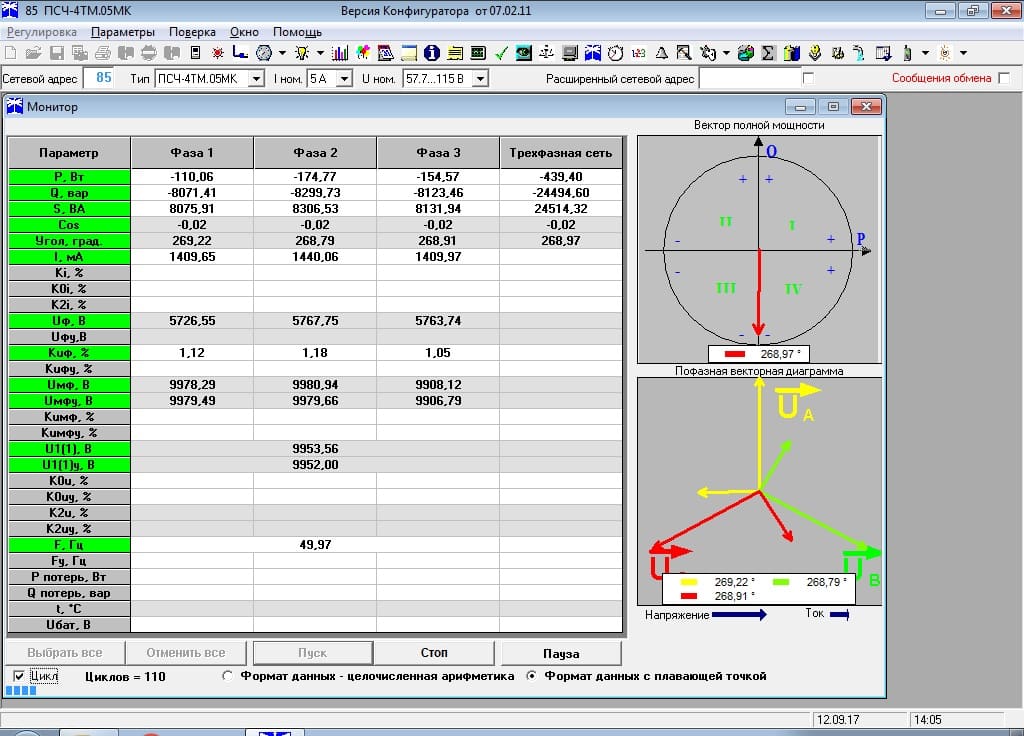
Task: Open the Поверка menu
Action: point(192,32)
